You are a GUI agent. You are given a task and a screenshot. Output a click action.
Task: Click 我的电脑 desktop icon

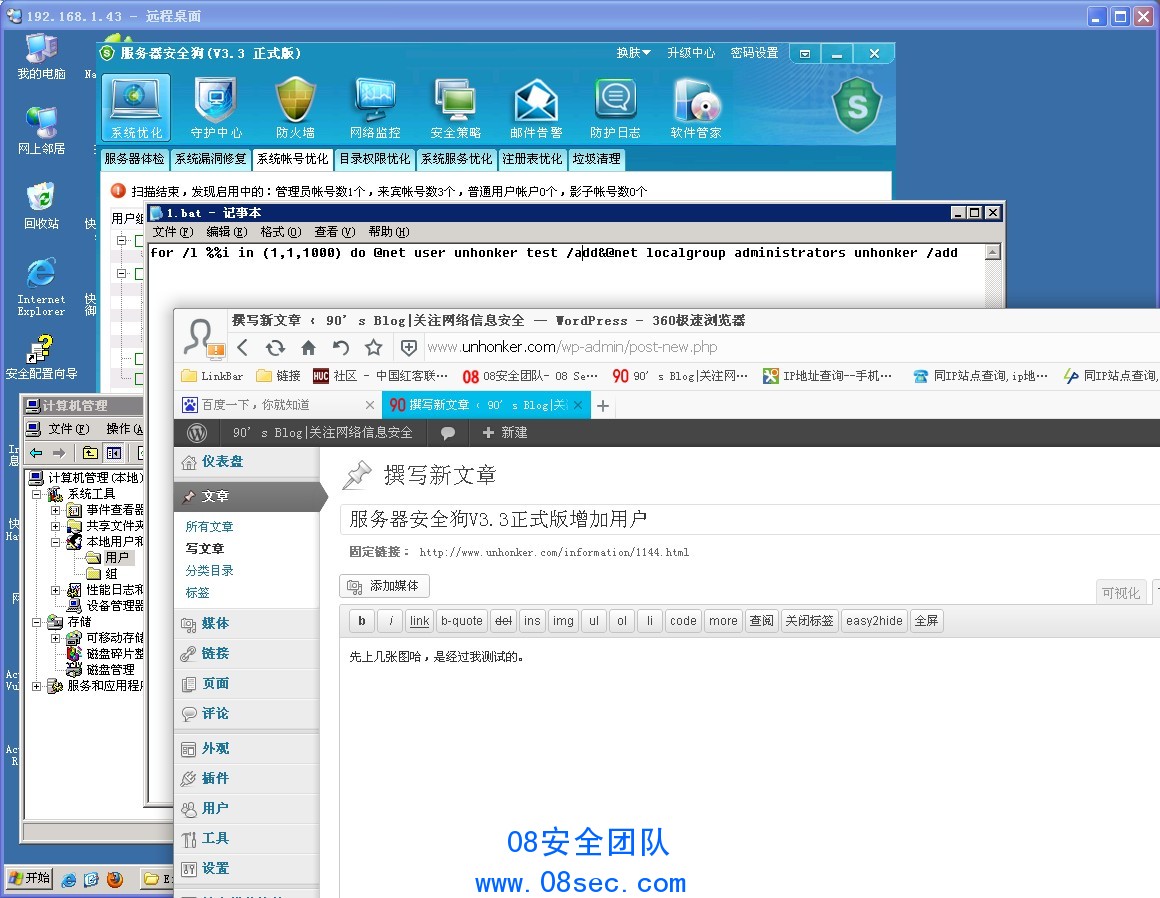[x=41, y=56]
